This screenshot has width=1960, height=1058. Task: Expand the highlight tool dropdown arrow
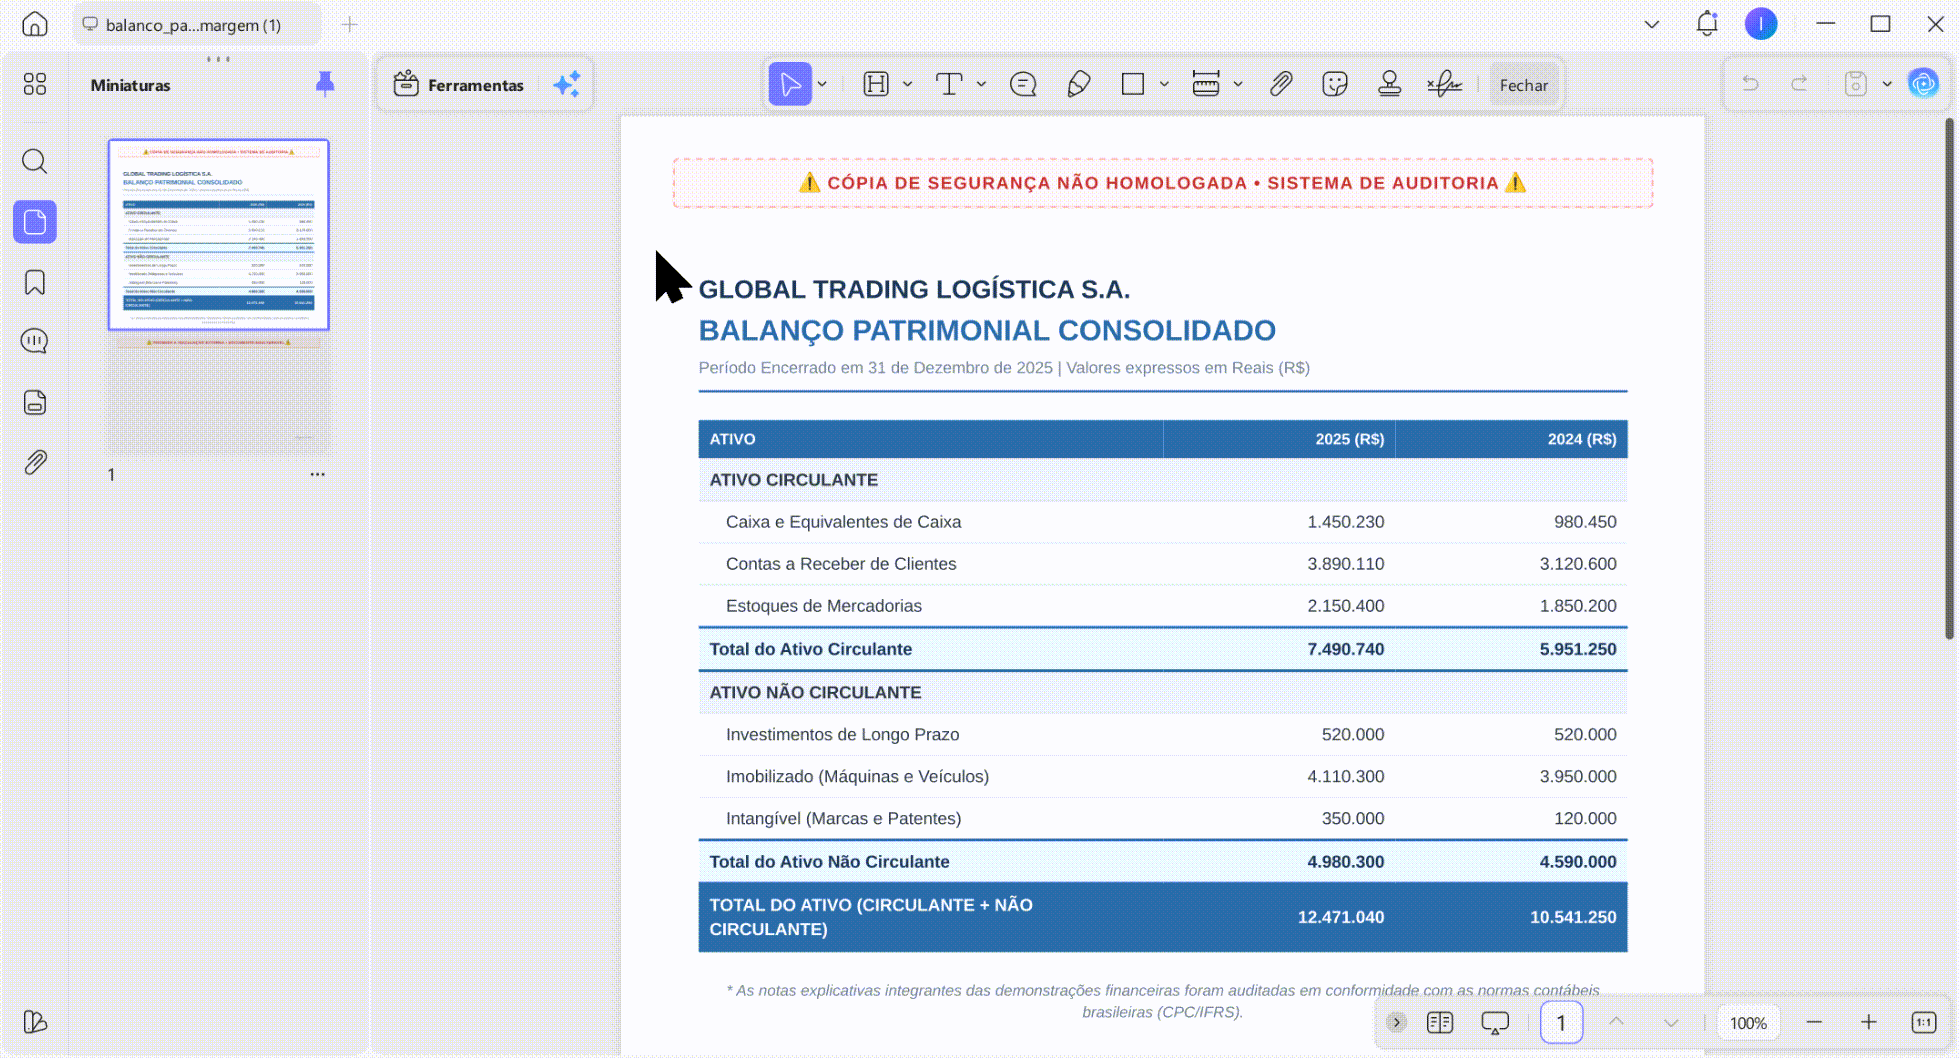tap(908, 84)
